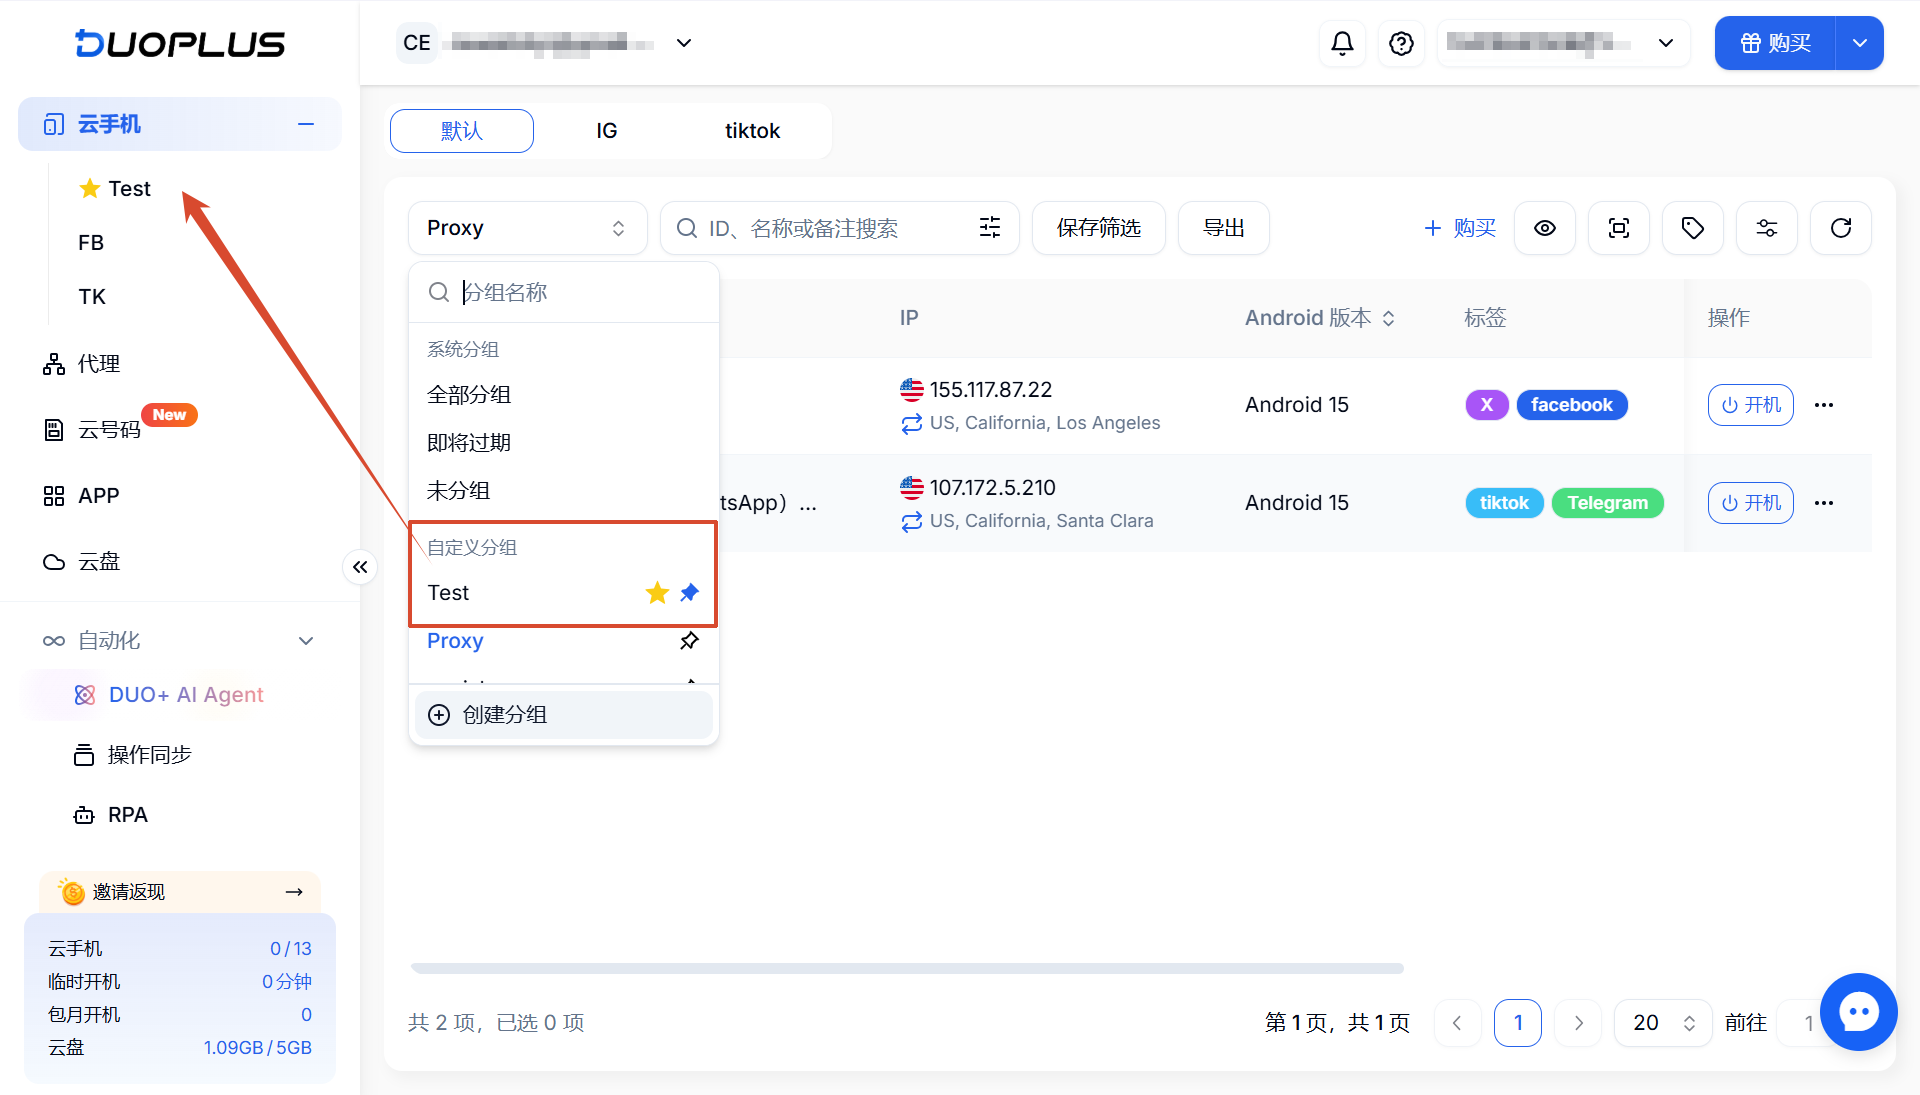Switch to the IG tab
This screenshot has width=1920, height=1095.
pos(606,131)
